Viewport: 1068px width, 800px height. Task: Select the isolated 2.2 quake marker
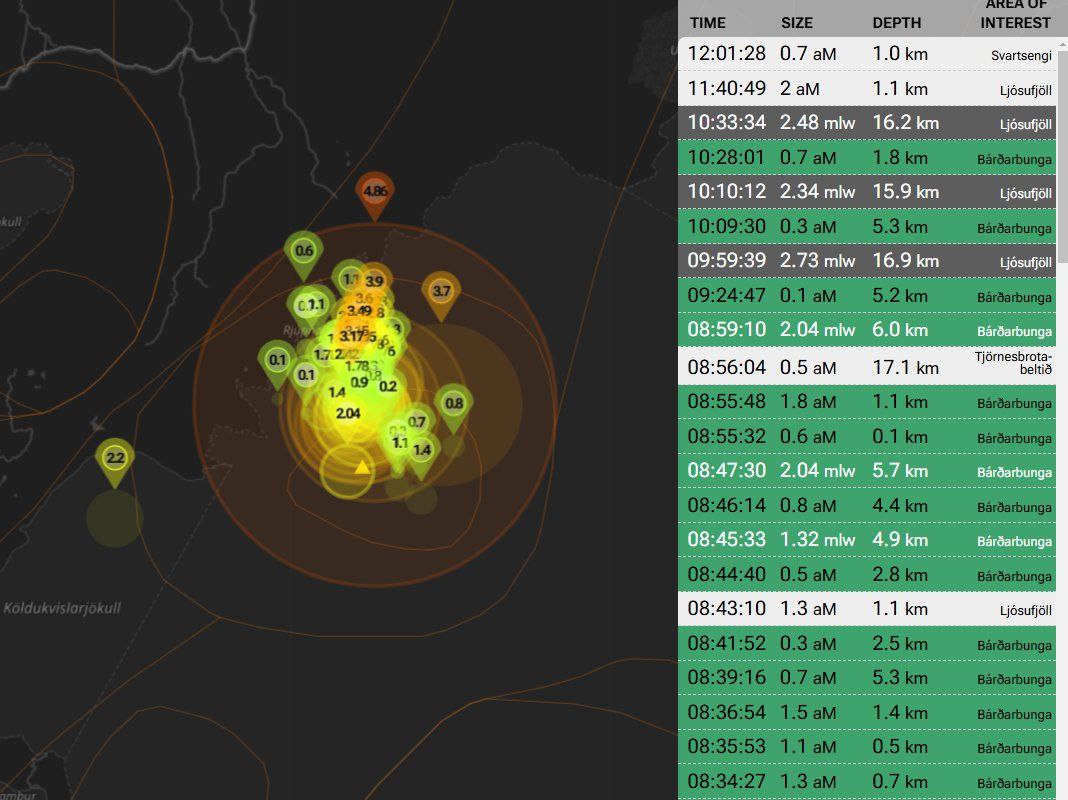[x=115, y=458]
